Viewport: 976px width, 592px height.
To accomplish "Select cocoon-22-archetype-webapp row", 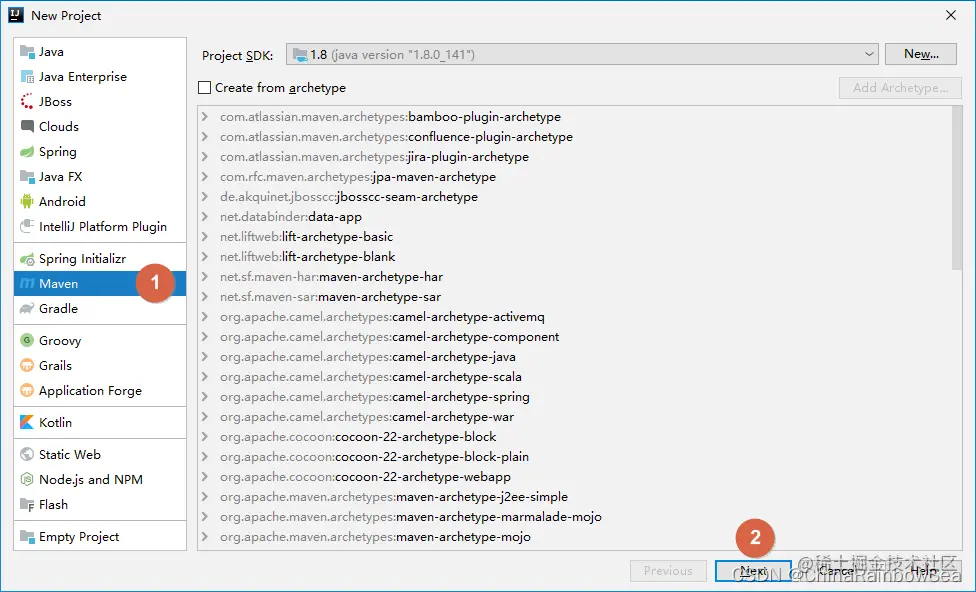I will (575, 476).
